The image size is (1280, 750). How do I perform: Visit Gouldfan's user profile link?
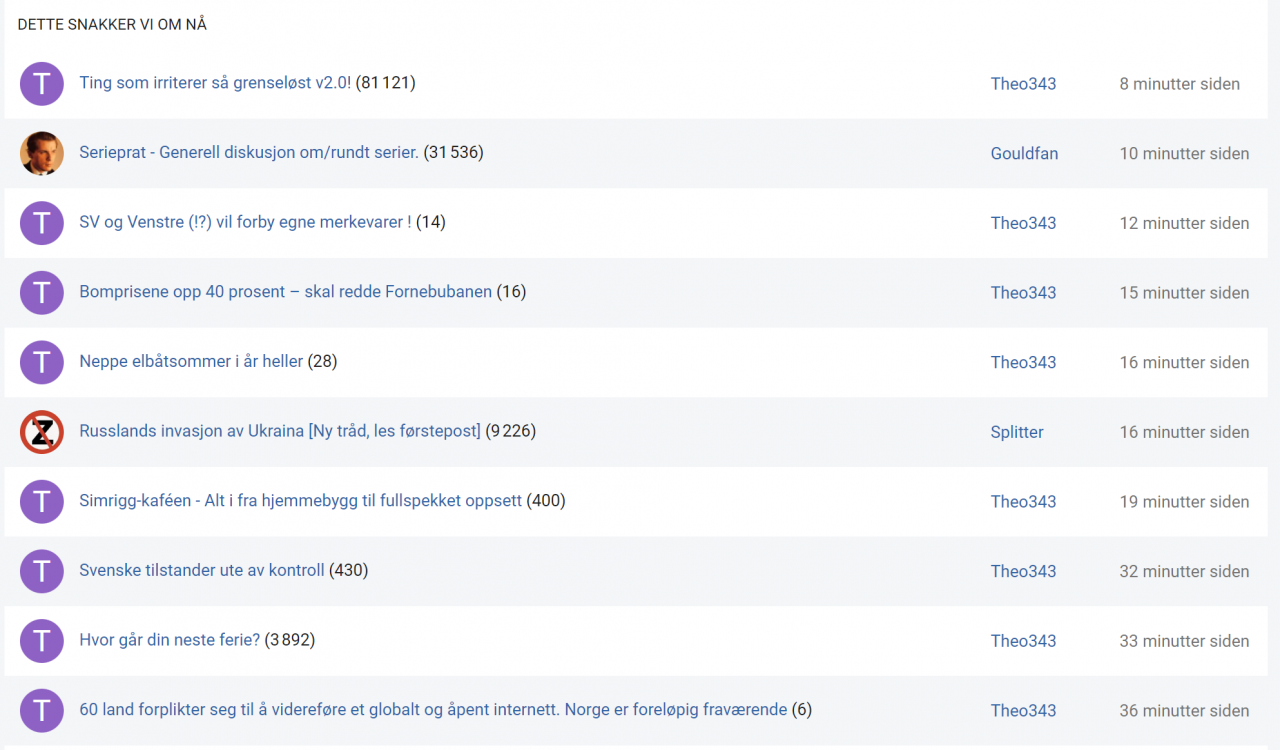(1024, 154)
